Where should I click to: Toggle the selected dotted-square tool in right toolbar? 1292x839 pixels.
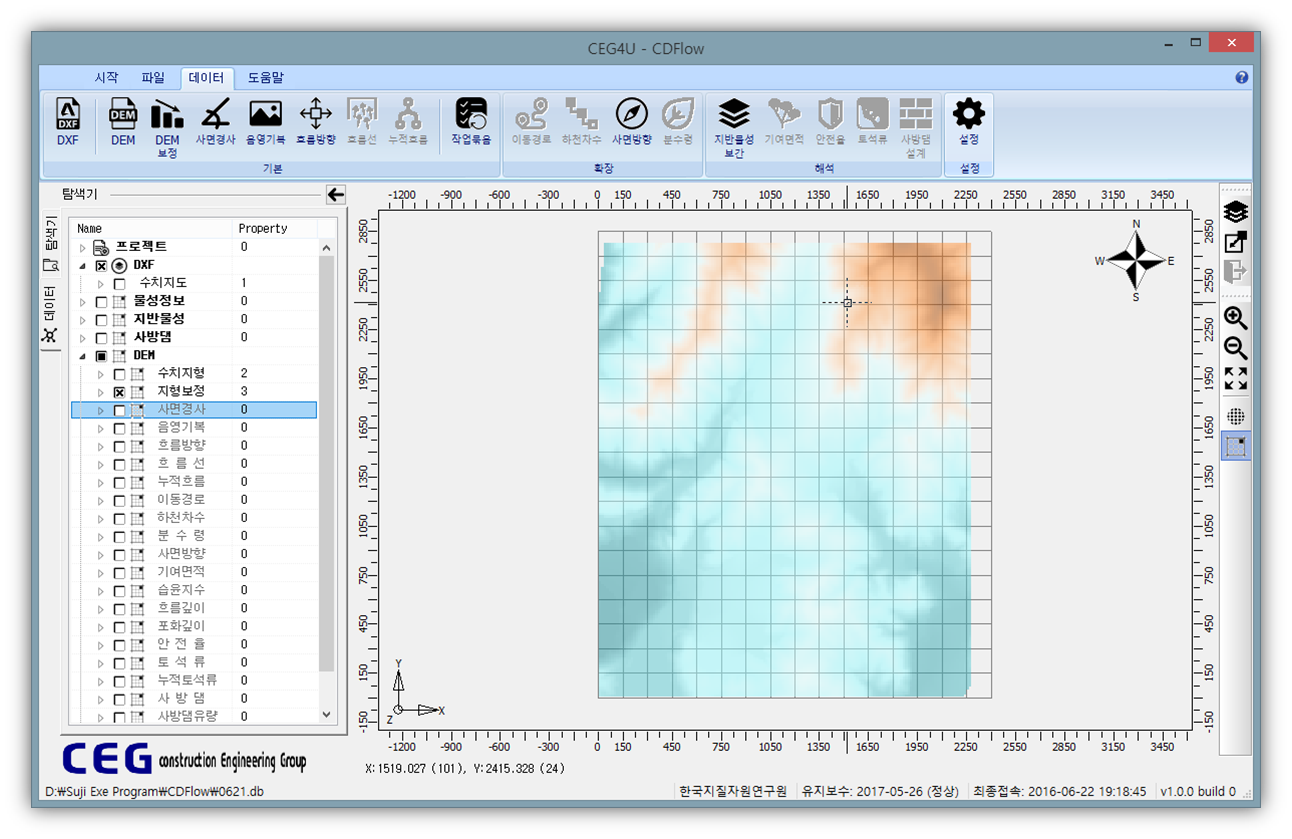pos(1236,446)
